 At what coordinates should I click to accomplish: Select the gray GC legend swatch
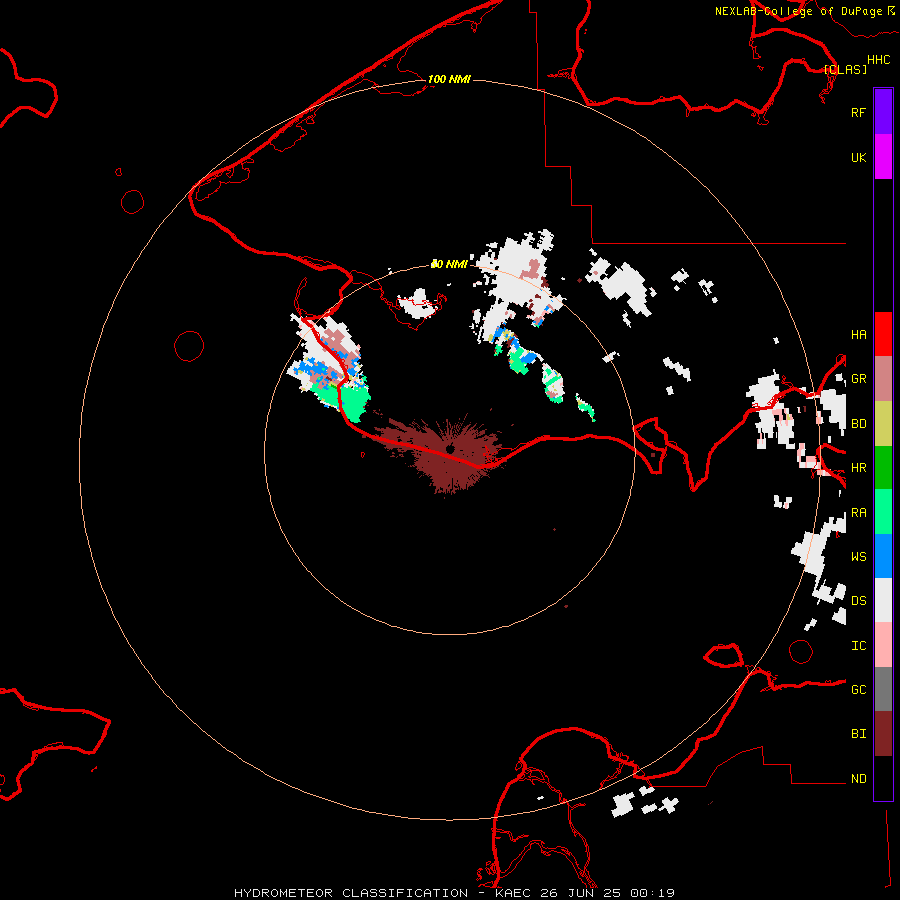click(883, 689)
